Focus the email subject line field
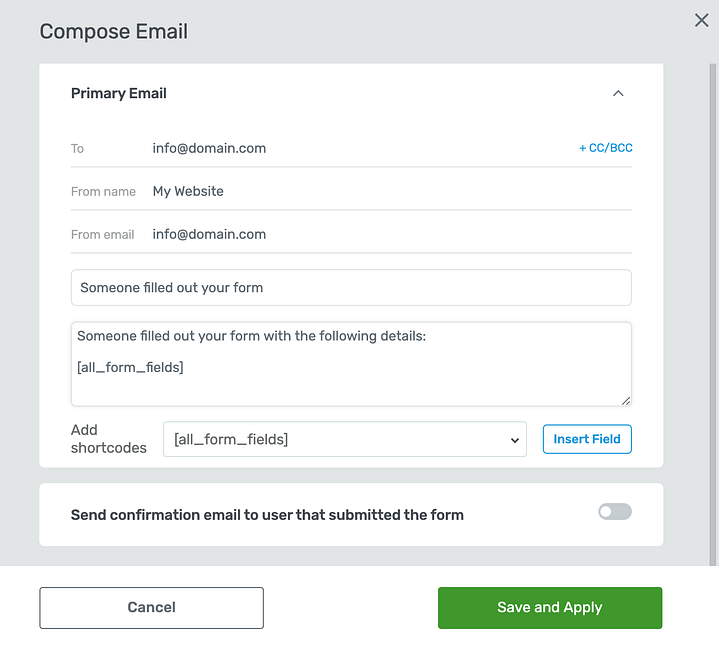Viewport: 719px width, 647px height. (x=351, y=287)
